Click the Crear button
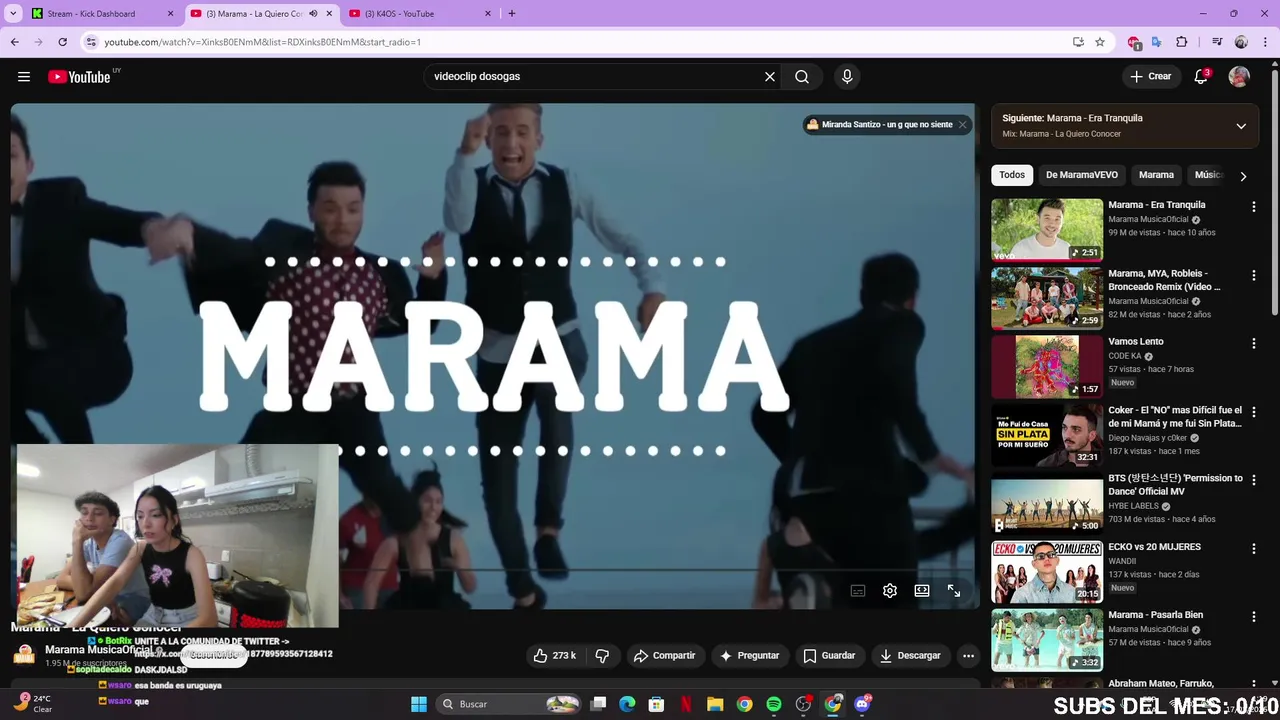The image size is (1280, 720). point(1151,76)
